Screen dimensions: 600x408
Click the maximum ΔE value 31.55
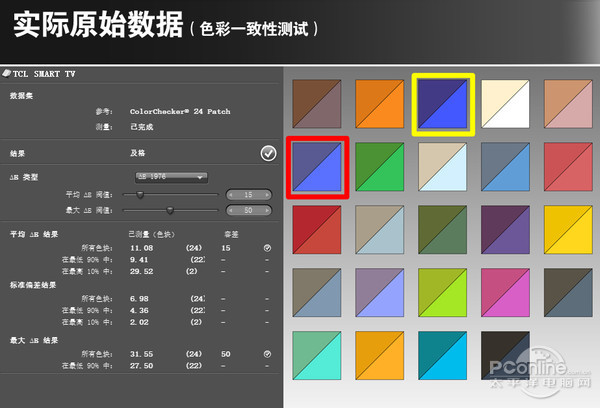coord(142,354)
